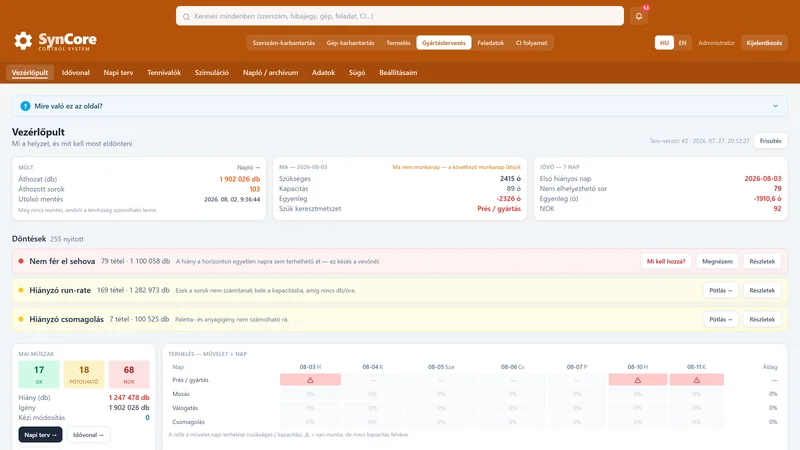The width and height of the screenshot is (800, 450).
Task: Click the Idővonal → button in shift card
Action: [x=88, y=435]
